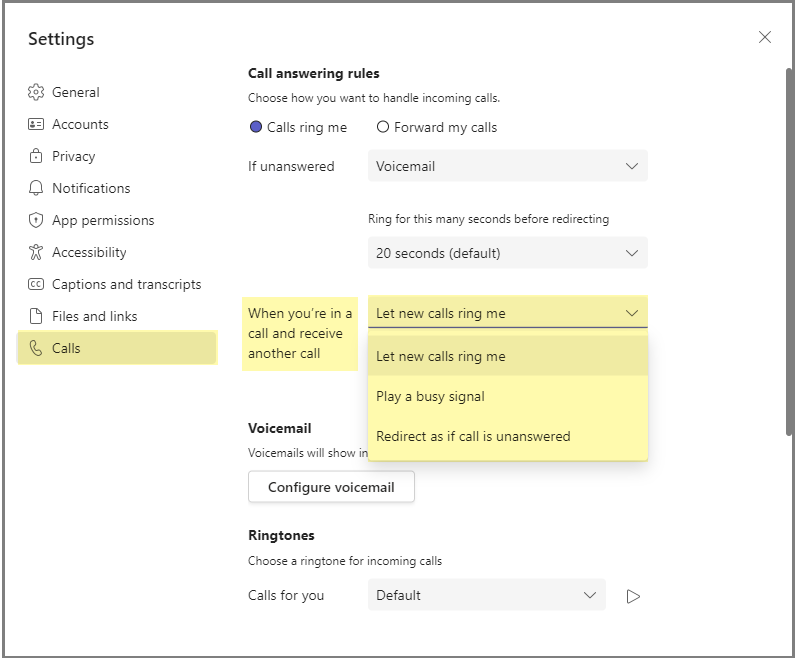Click the Accessibility person icon
The image size is (795, 658).
(x=36, y=252)
